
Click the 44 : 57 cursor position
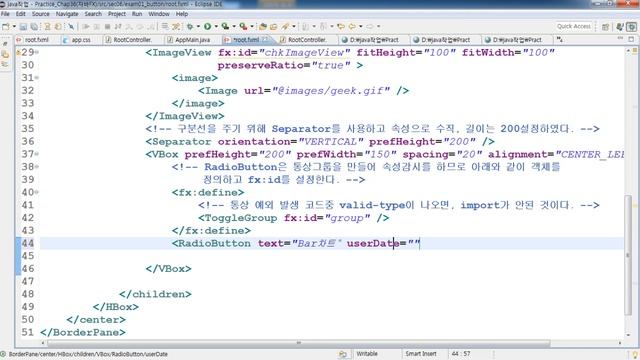461,354
